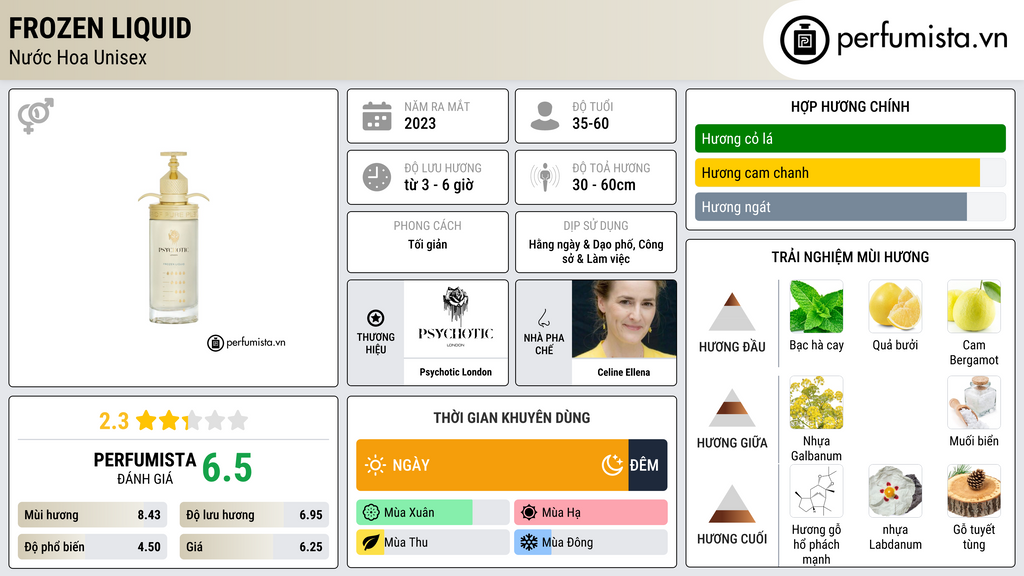Click the THỜI GIAN KHUYÊN DÙNG heading
This screenshot has width=1024, height=576.
pyautogui.click(x=512, y=418)
